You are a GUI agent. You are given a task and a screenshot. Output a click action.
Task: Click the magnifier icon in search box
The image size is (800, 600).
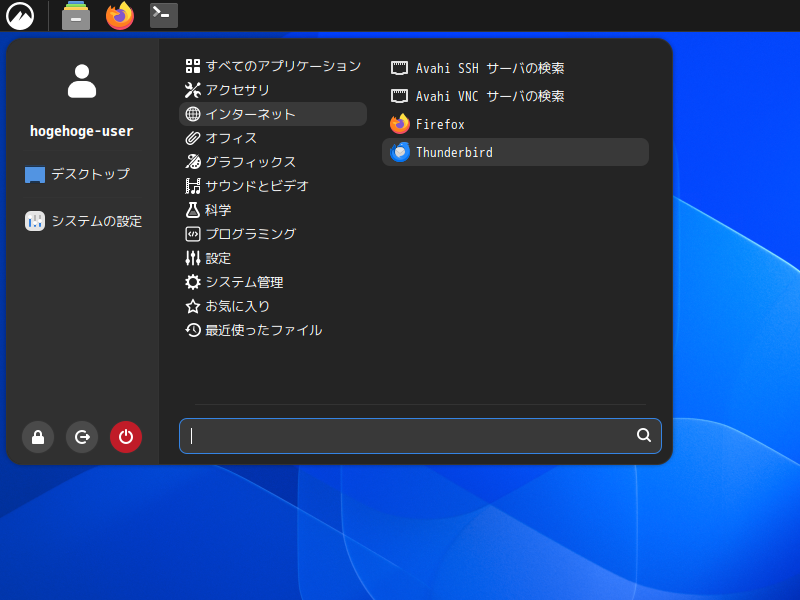tap(644, 435)
